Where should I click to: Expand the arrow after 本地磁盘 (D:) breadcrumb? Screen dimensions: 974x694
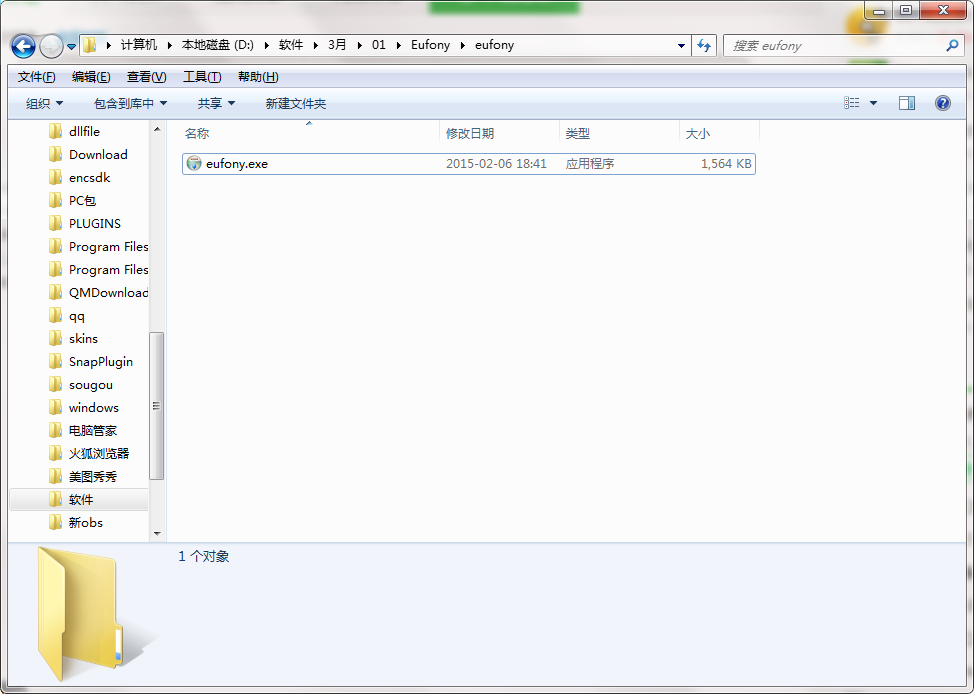point(267,45)
